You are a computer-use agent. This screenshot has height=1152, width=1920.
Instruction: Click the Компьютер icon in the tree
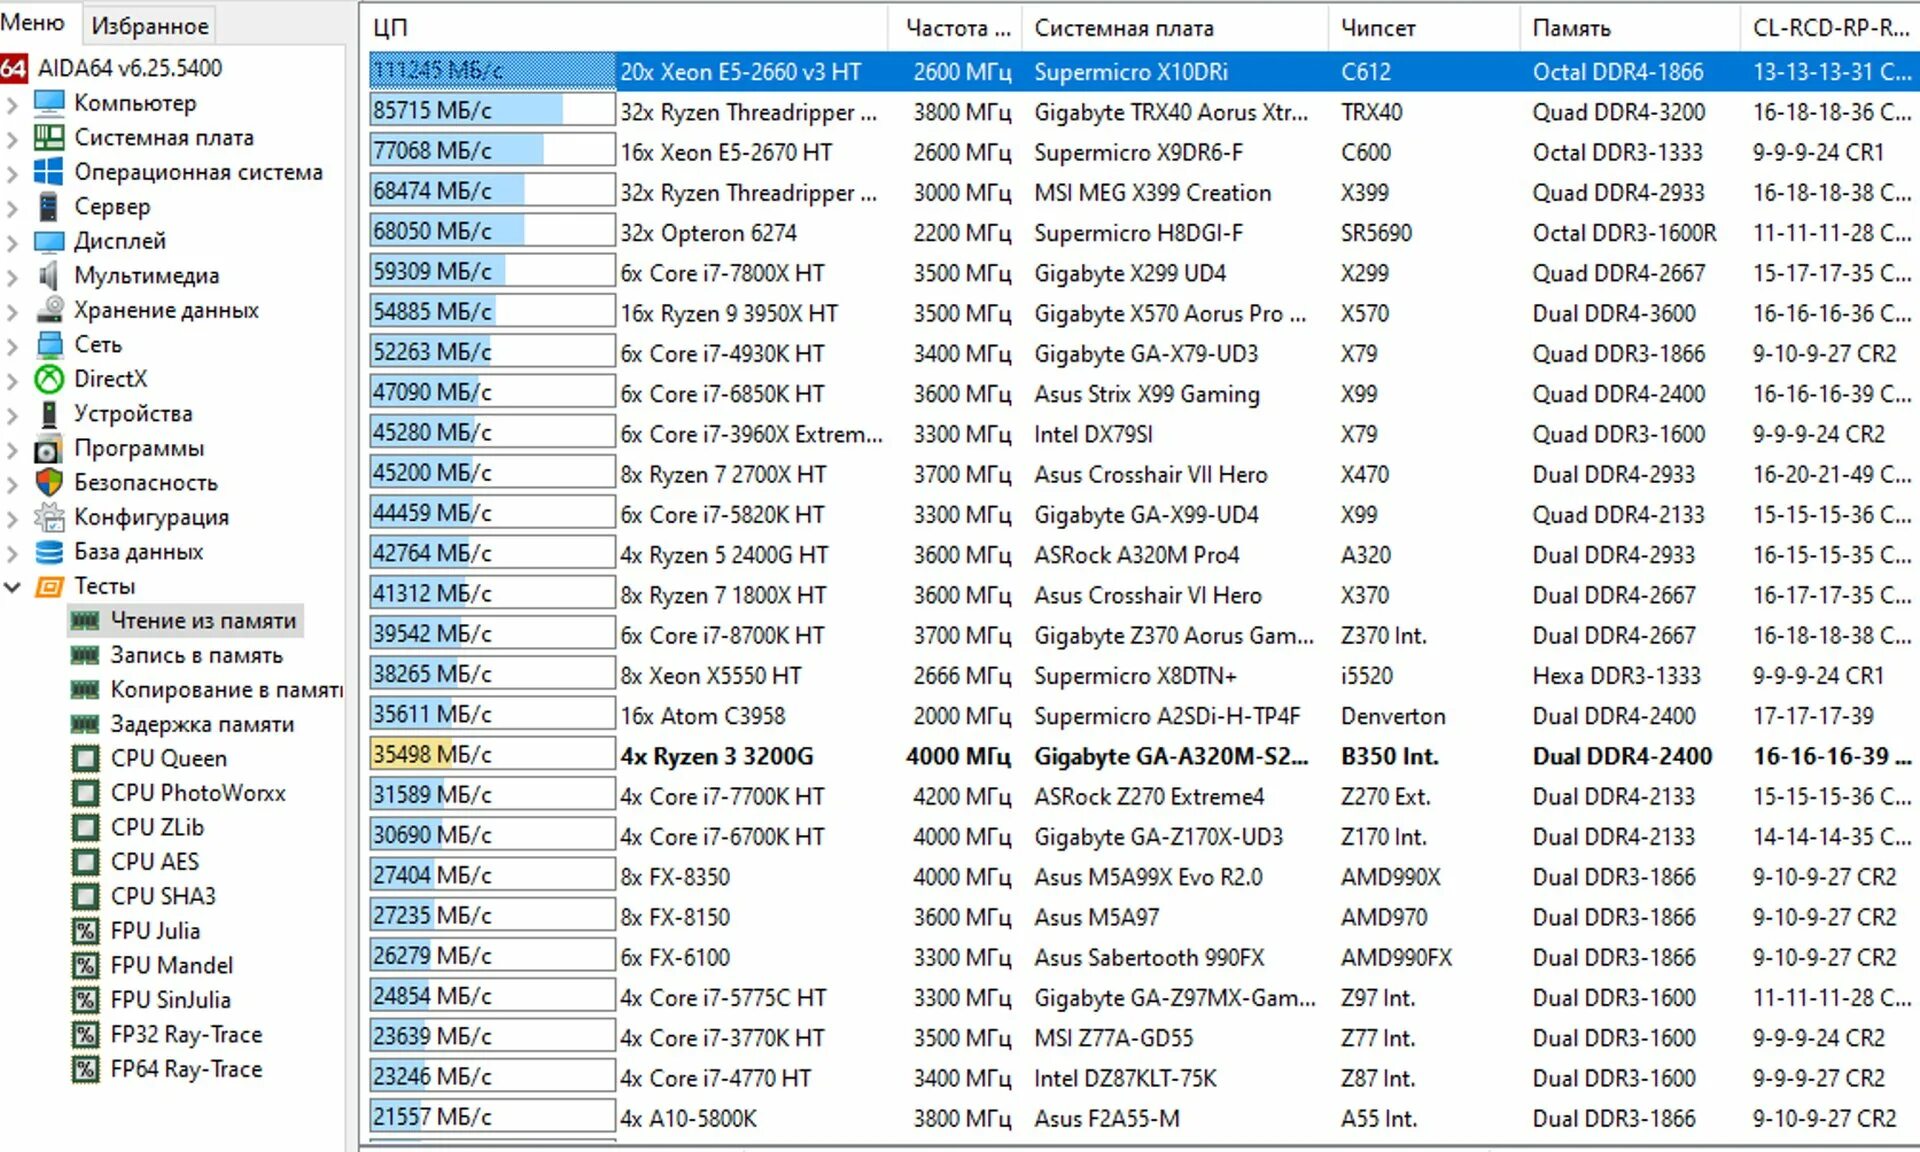(x=49, y=103)
